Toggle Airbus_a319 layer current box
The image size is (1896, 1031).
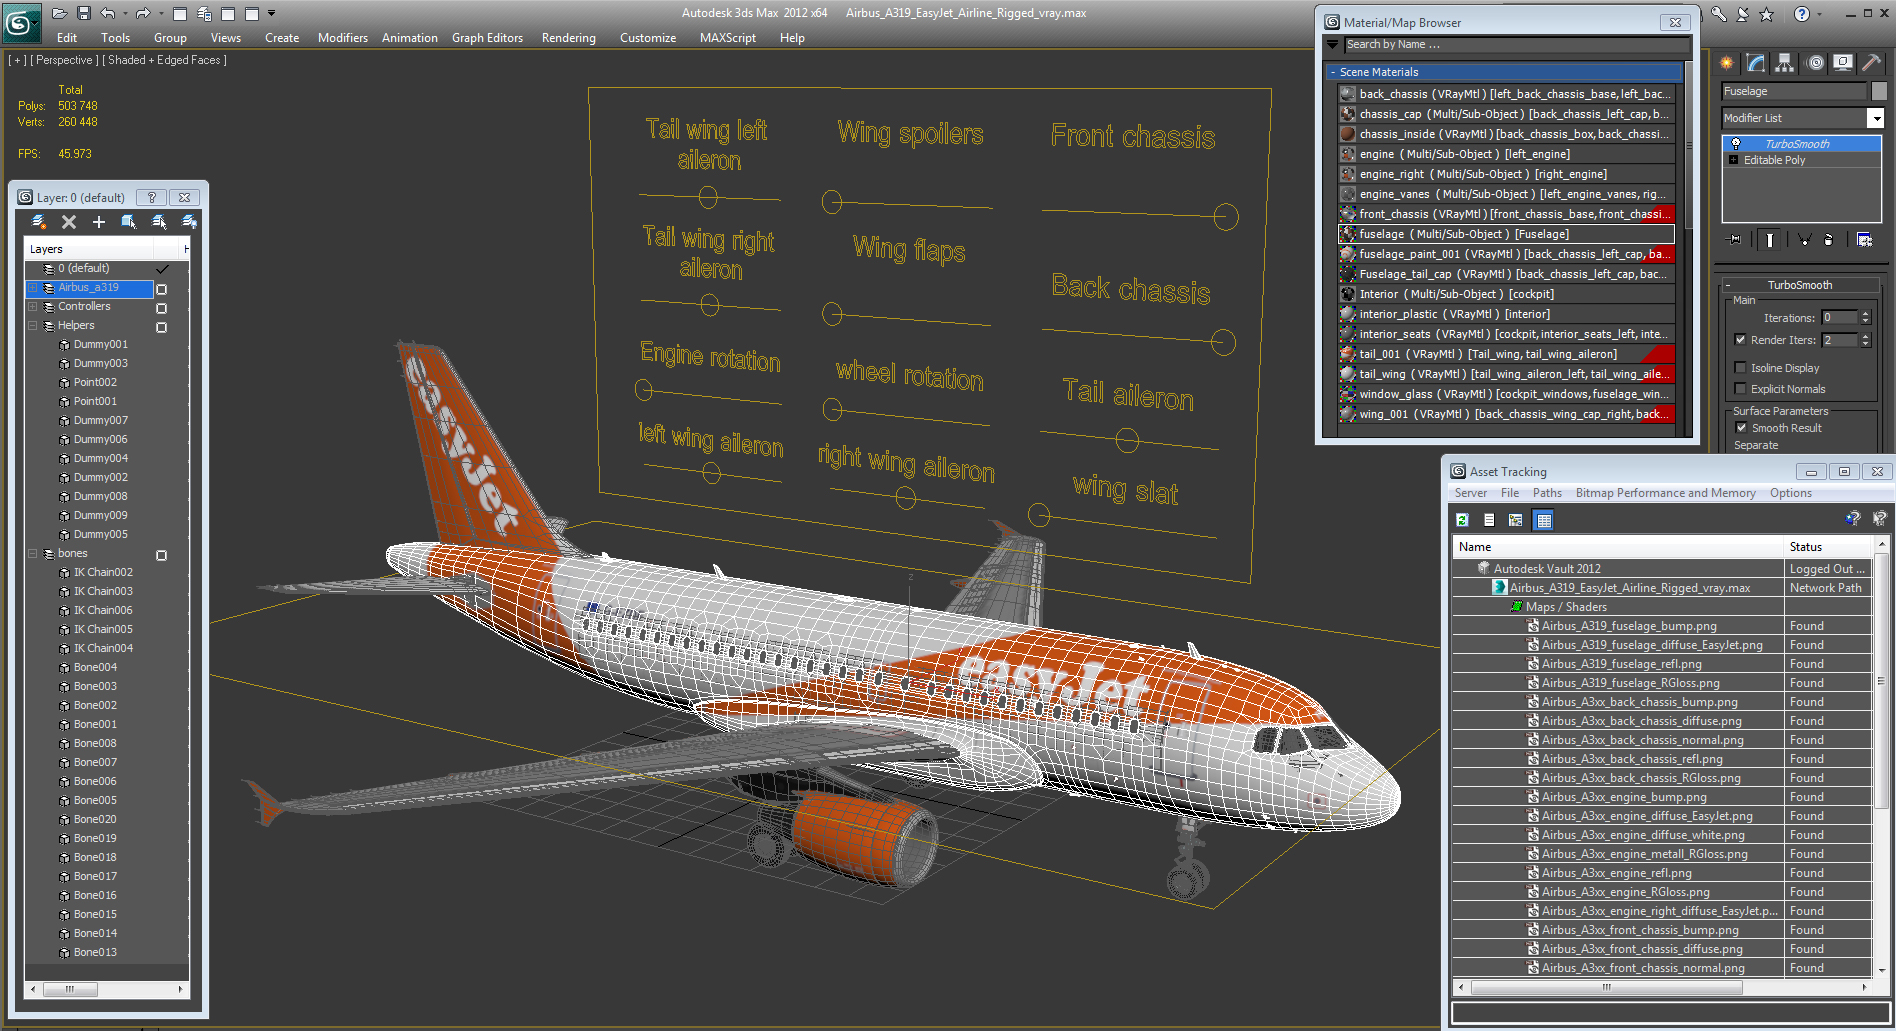(x=161, y=289)
